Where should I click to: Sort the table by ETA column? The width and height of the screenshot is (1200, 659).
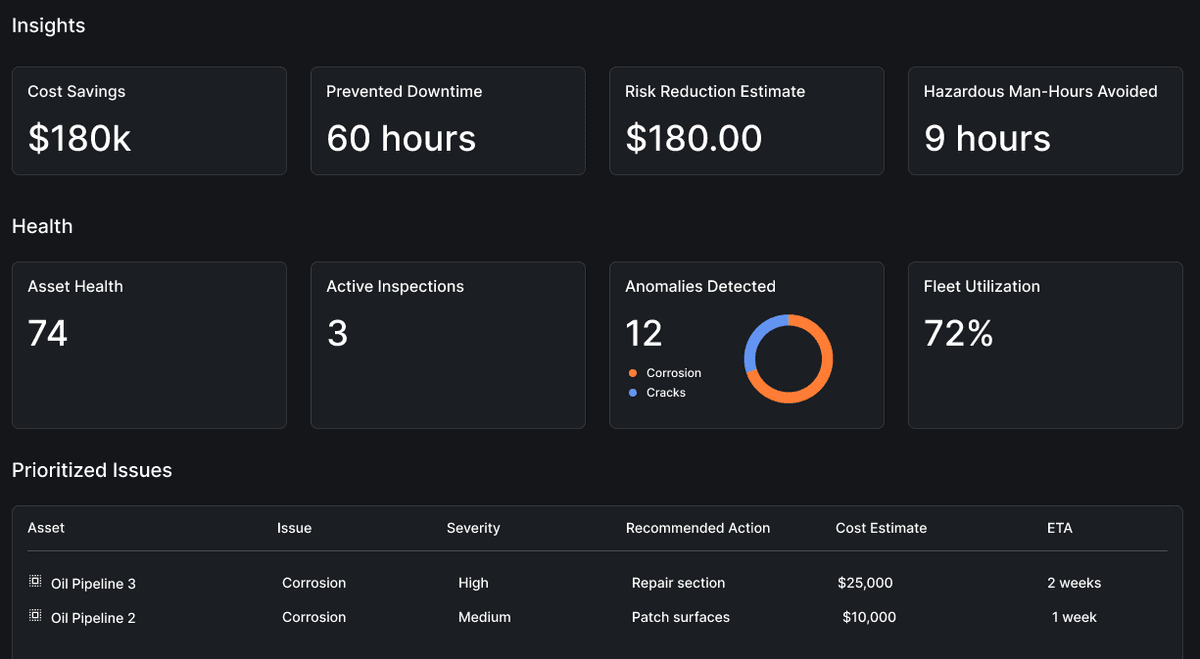[x=1059, y=527]
